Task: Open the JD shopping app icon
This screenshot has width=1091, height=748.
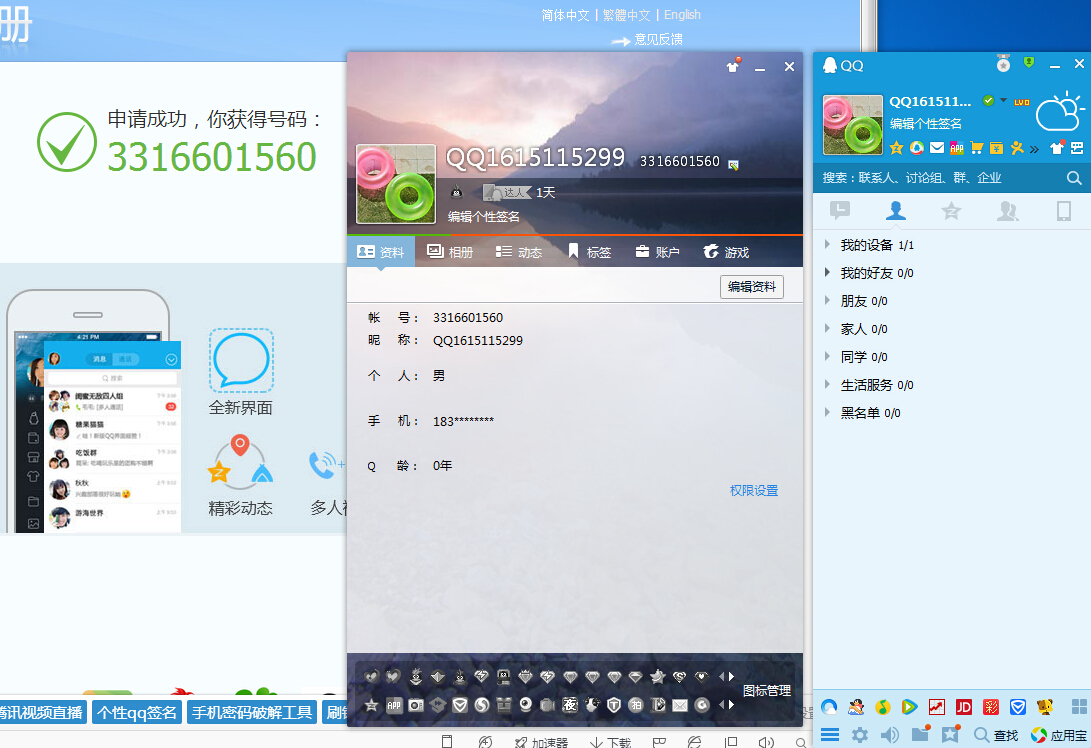Action: pyautogui.click(x=964, y=707)
